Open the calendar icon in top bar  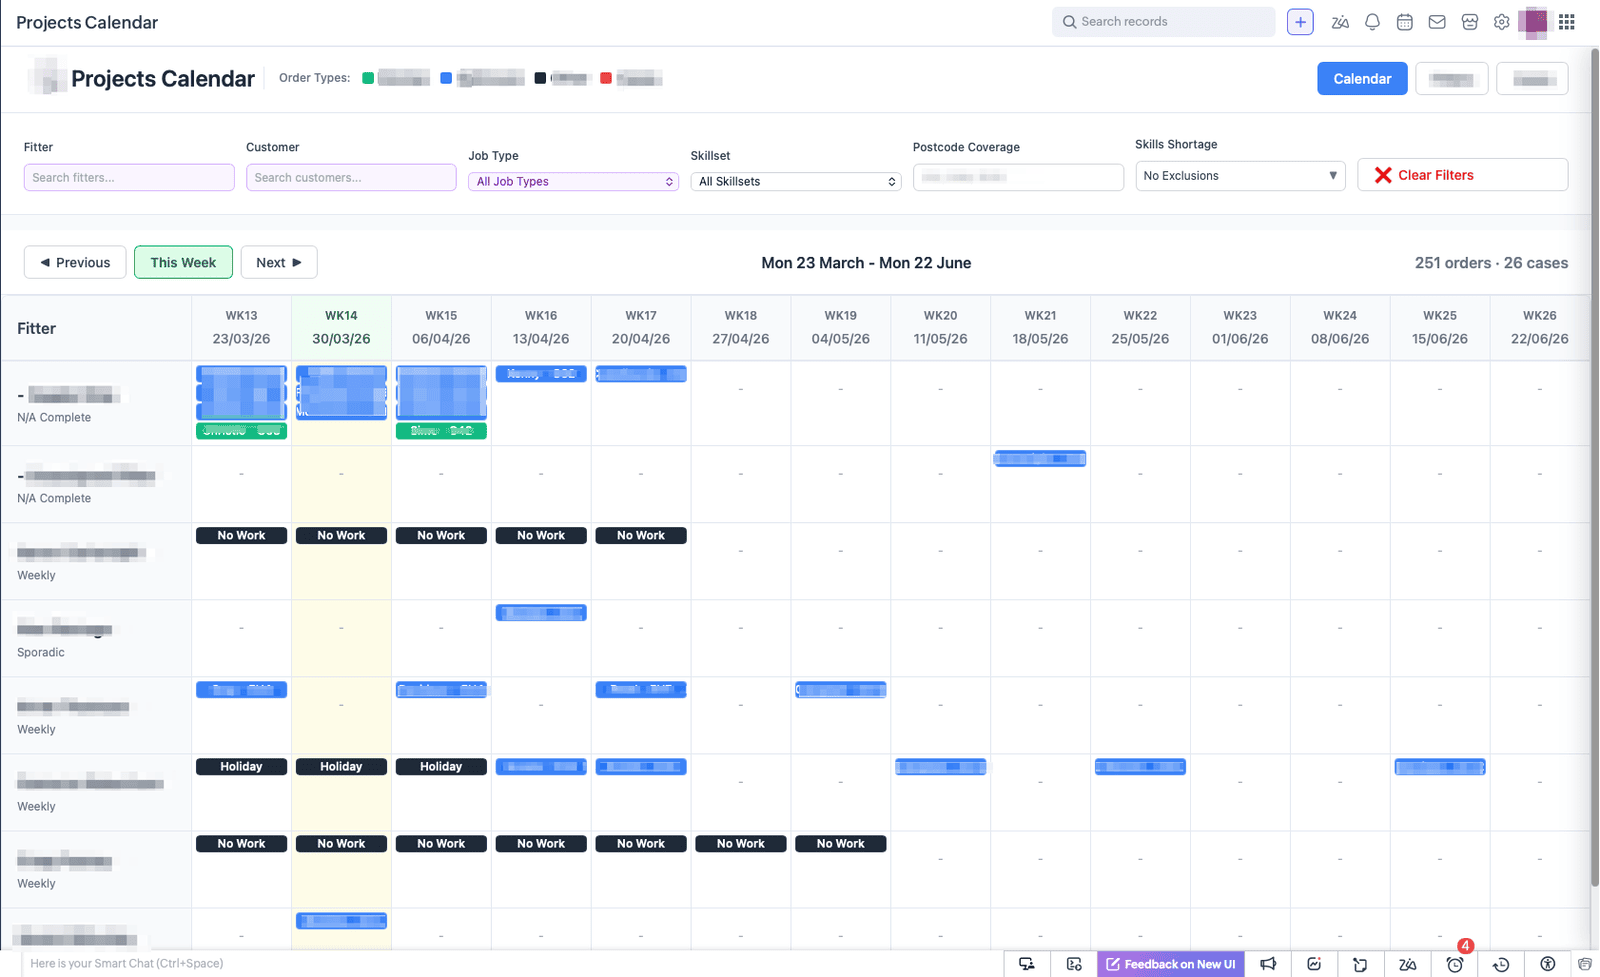(x=1405, y=22)
